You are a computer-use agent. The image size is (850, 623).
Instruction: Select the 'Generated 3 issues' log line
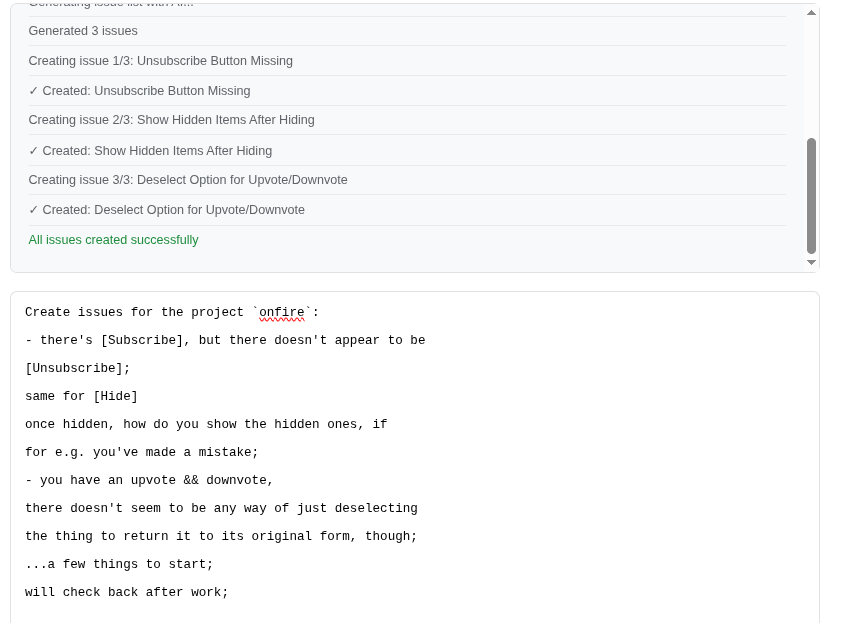pos(83,31)
